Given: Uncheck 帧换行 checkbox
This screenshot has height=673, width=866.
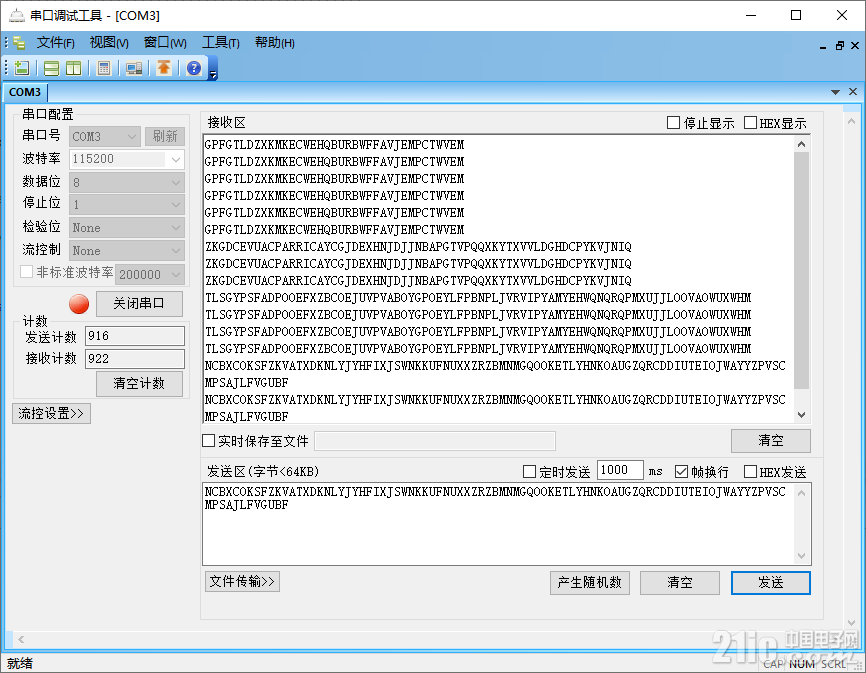Looking at the screenshot, I should click(x=682, y=471).
